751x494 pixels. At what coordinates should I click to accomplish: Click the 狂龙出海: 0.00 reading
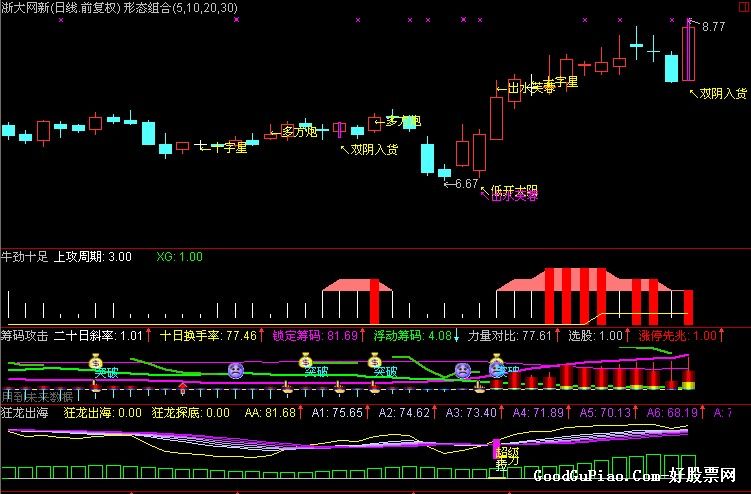(x=102, y=413)
